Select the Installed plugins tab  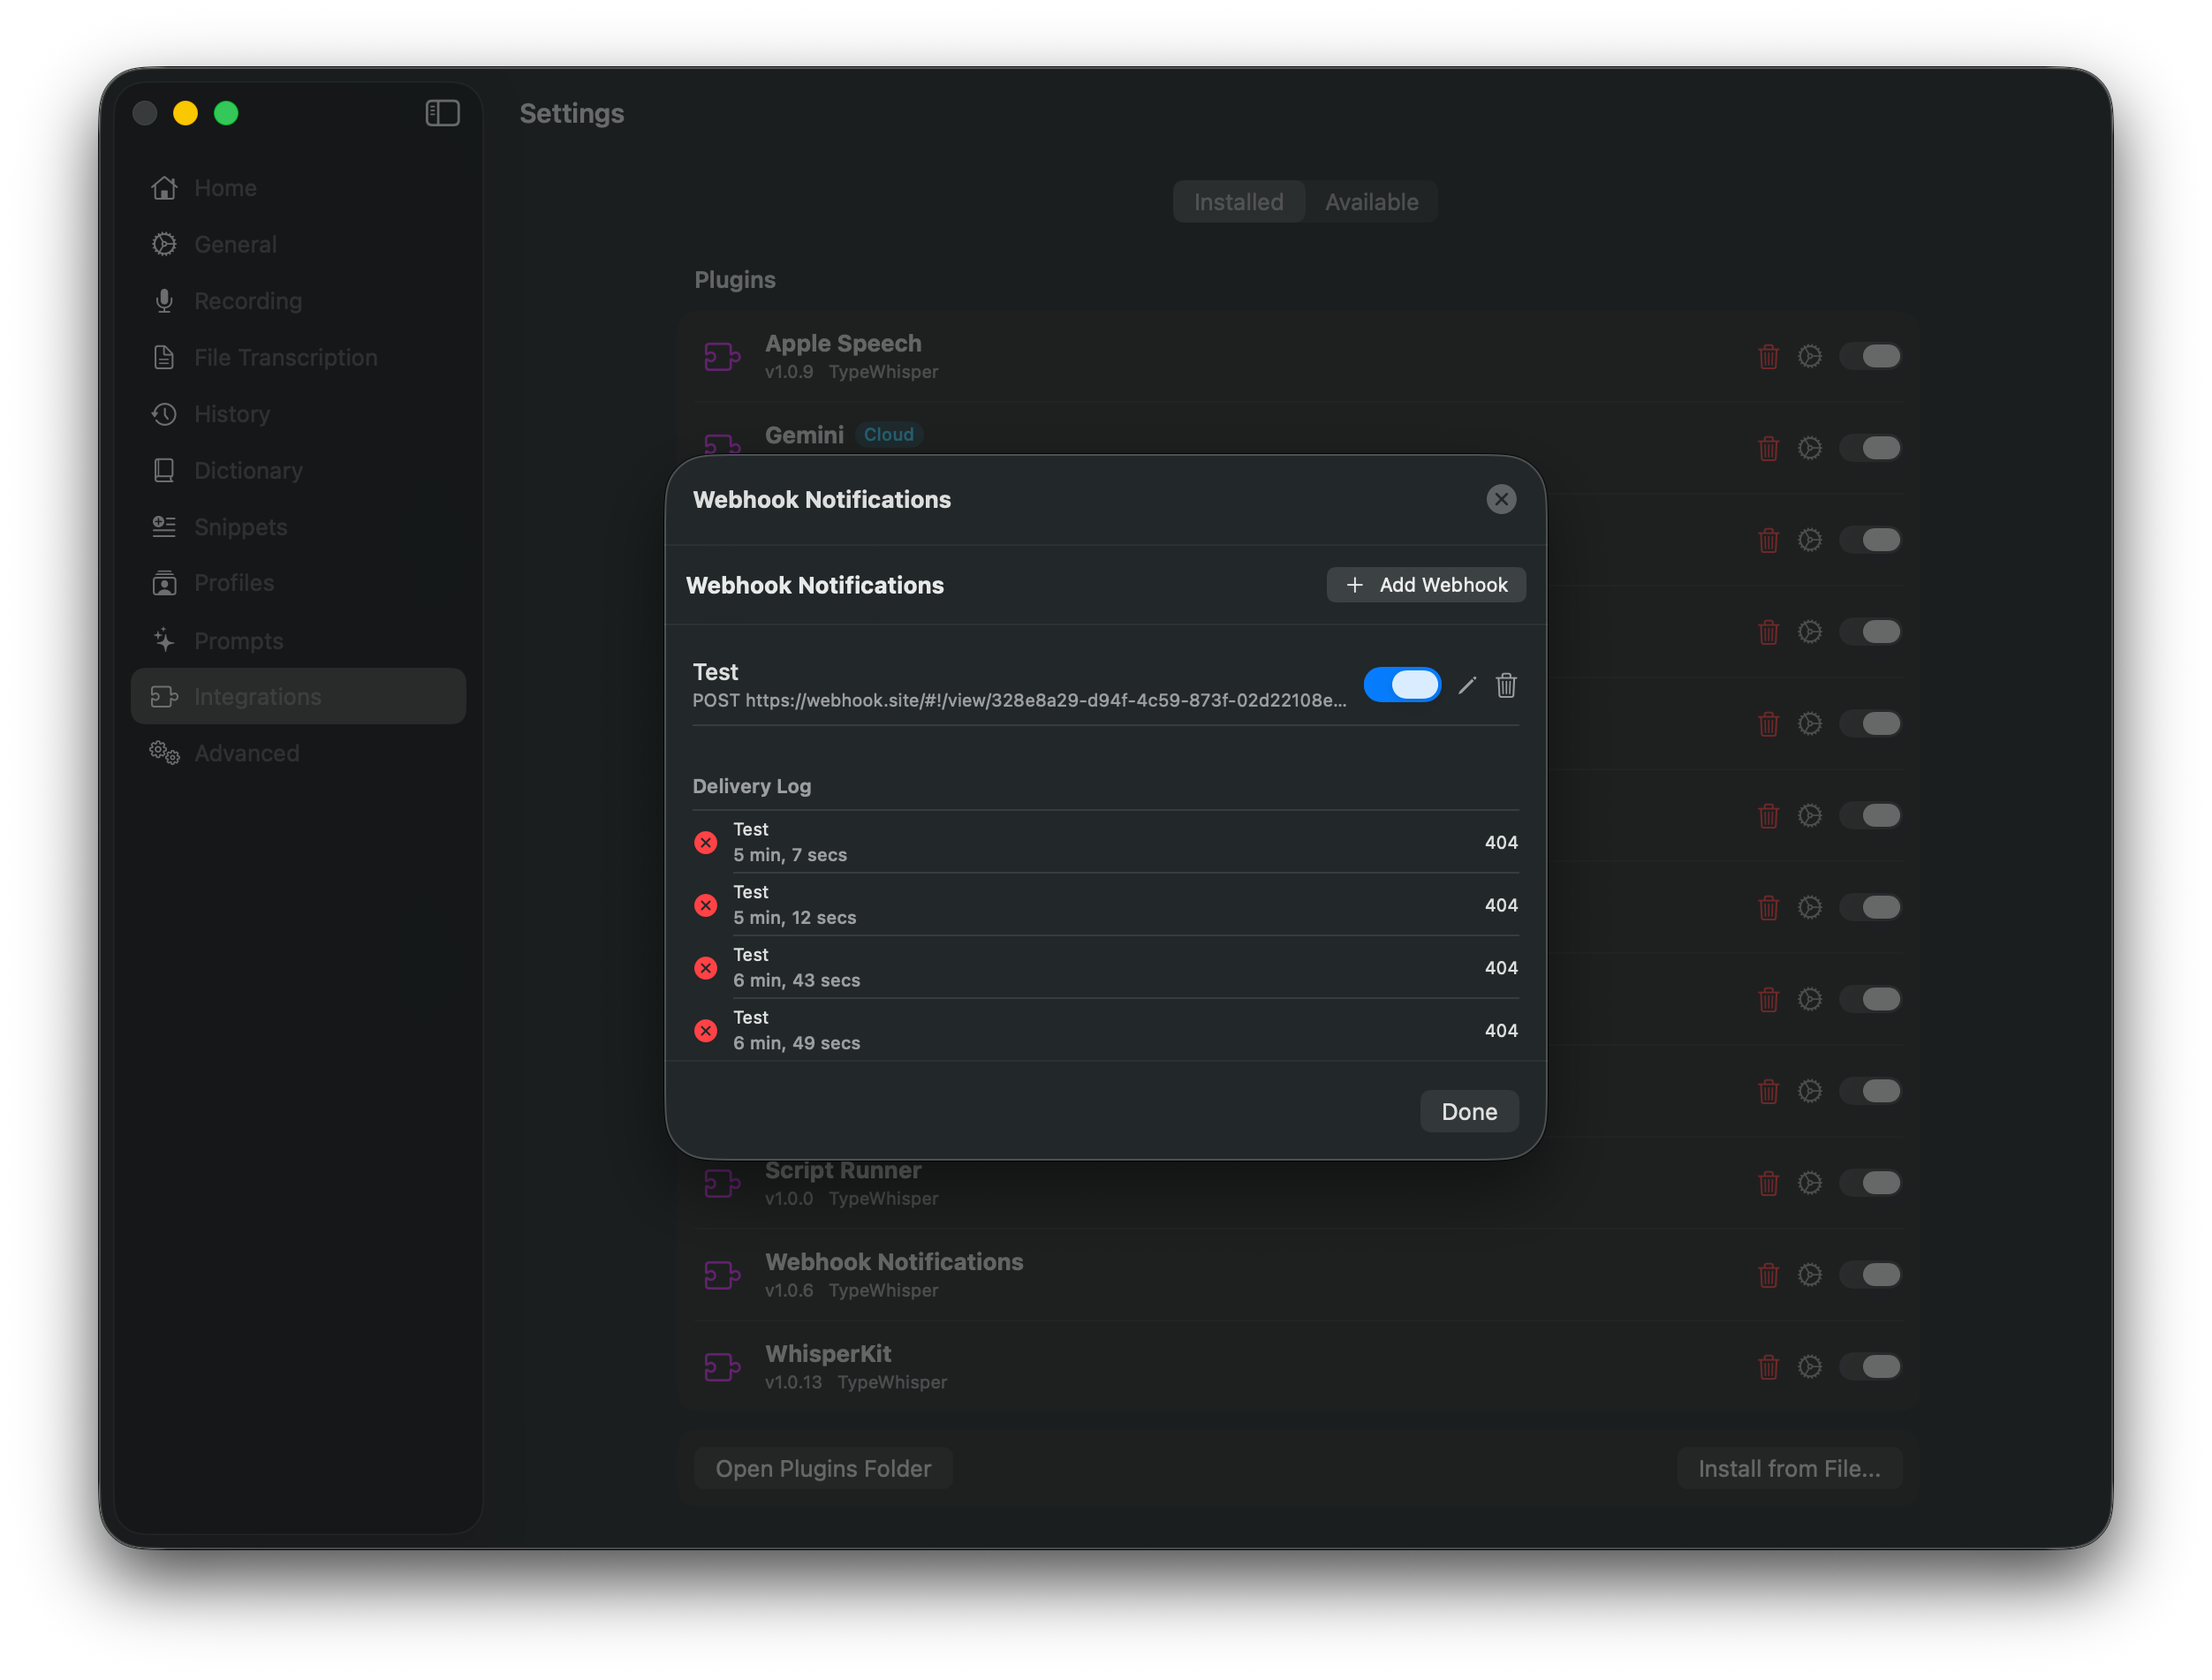point(1238,201)
